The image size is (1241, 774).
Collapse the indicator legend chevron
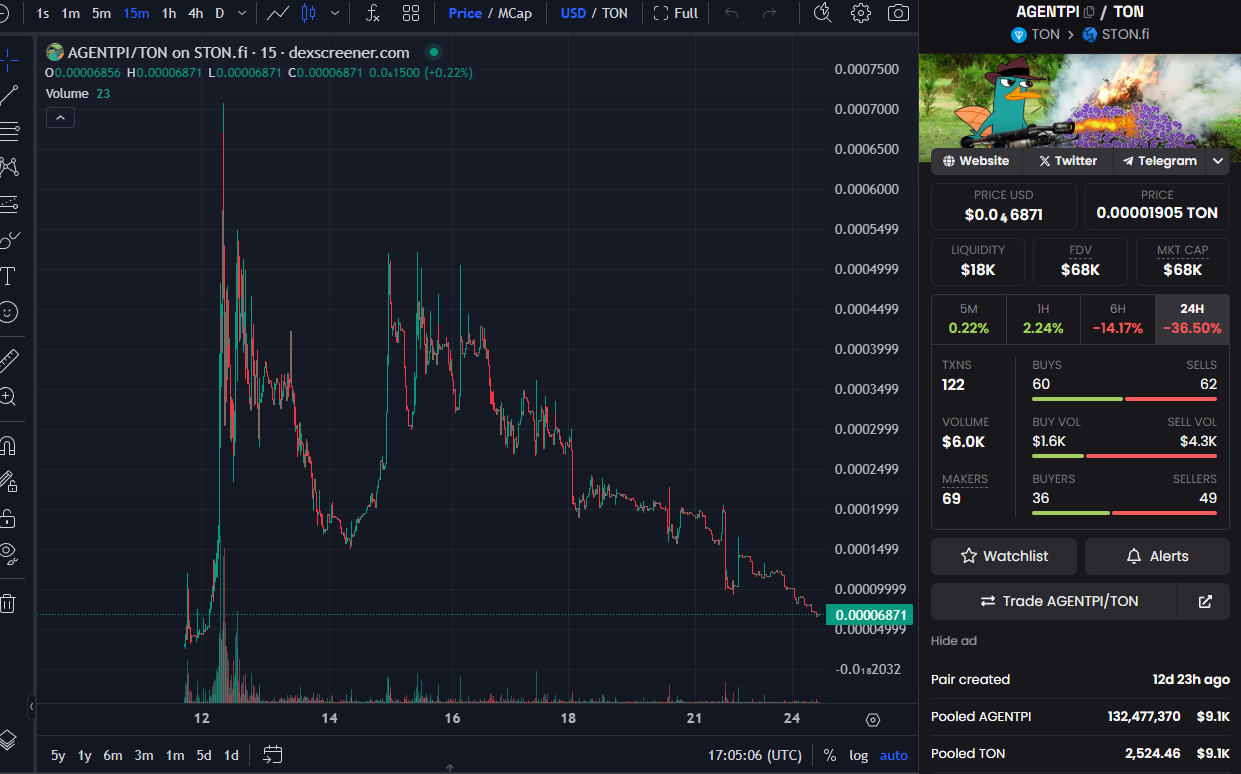60,118
